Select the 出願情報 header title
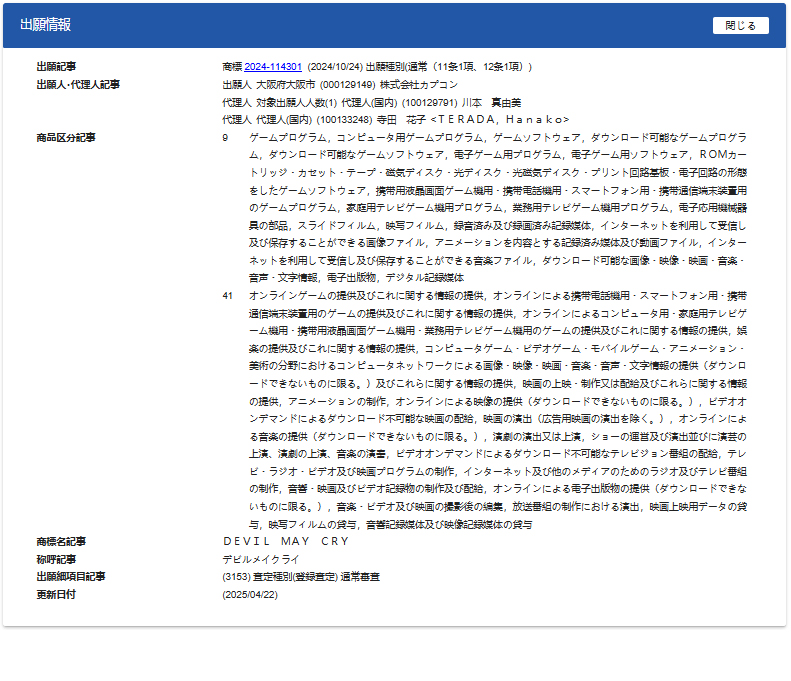 [x=45, y=25]
